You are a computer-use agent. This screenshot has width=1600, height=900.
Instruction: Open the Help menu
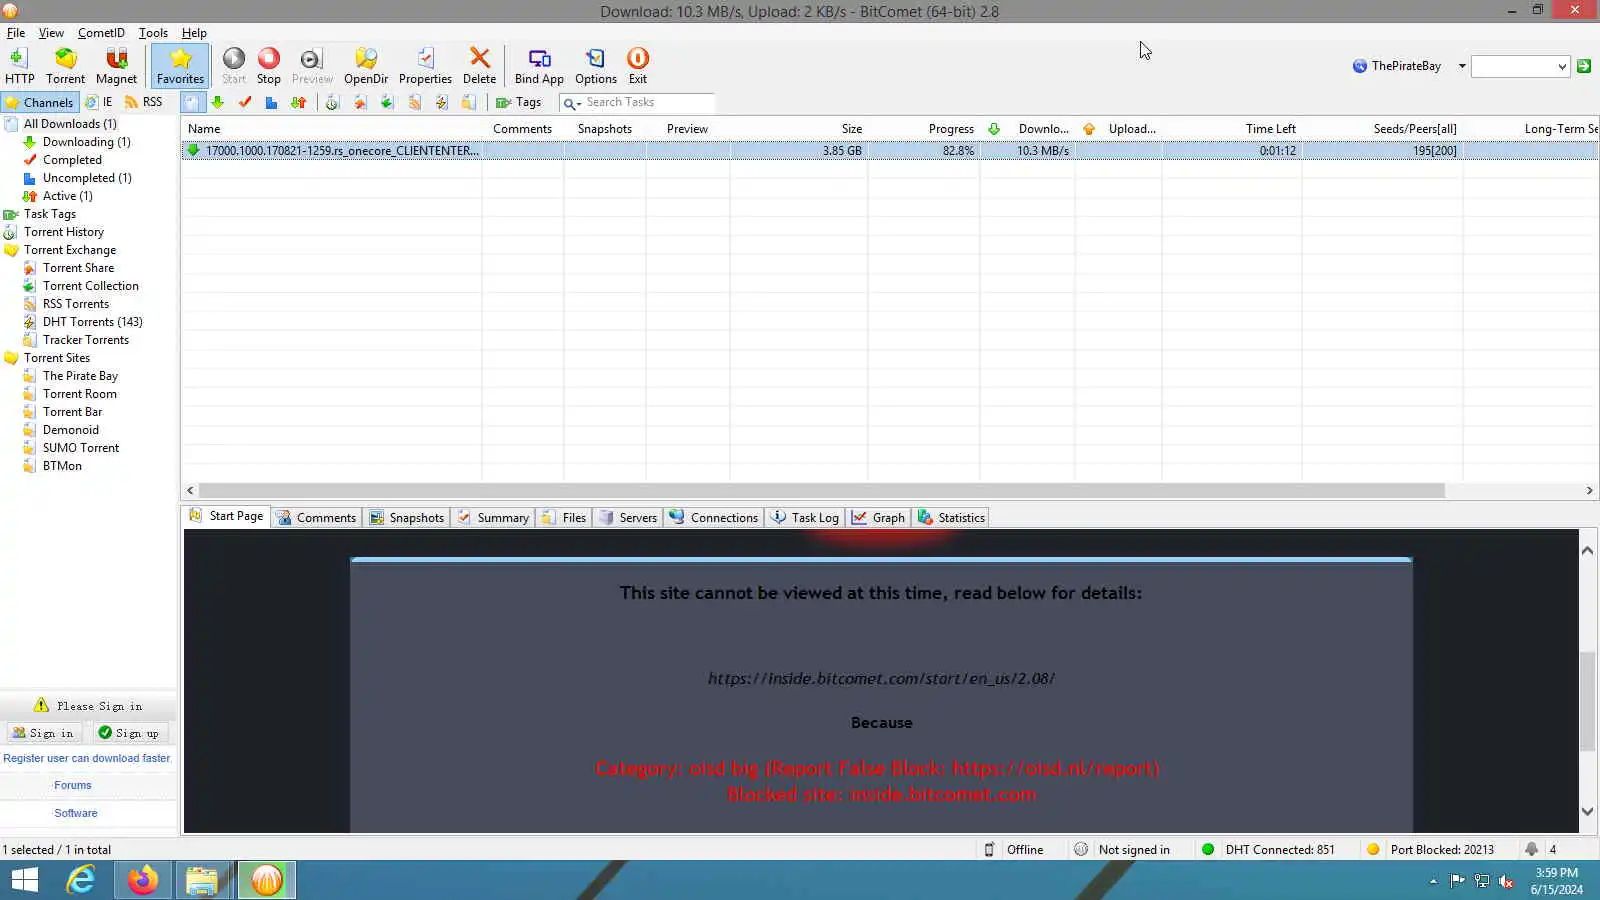pyautogui.click(x=194, y=33)
